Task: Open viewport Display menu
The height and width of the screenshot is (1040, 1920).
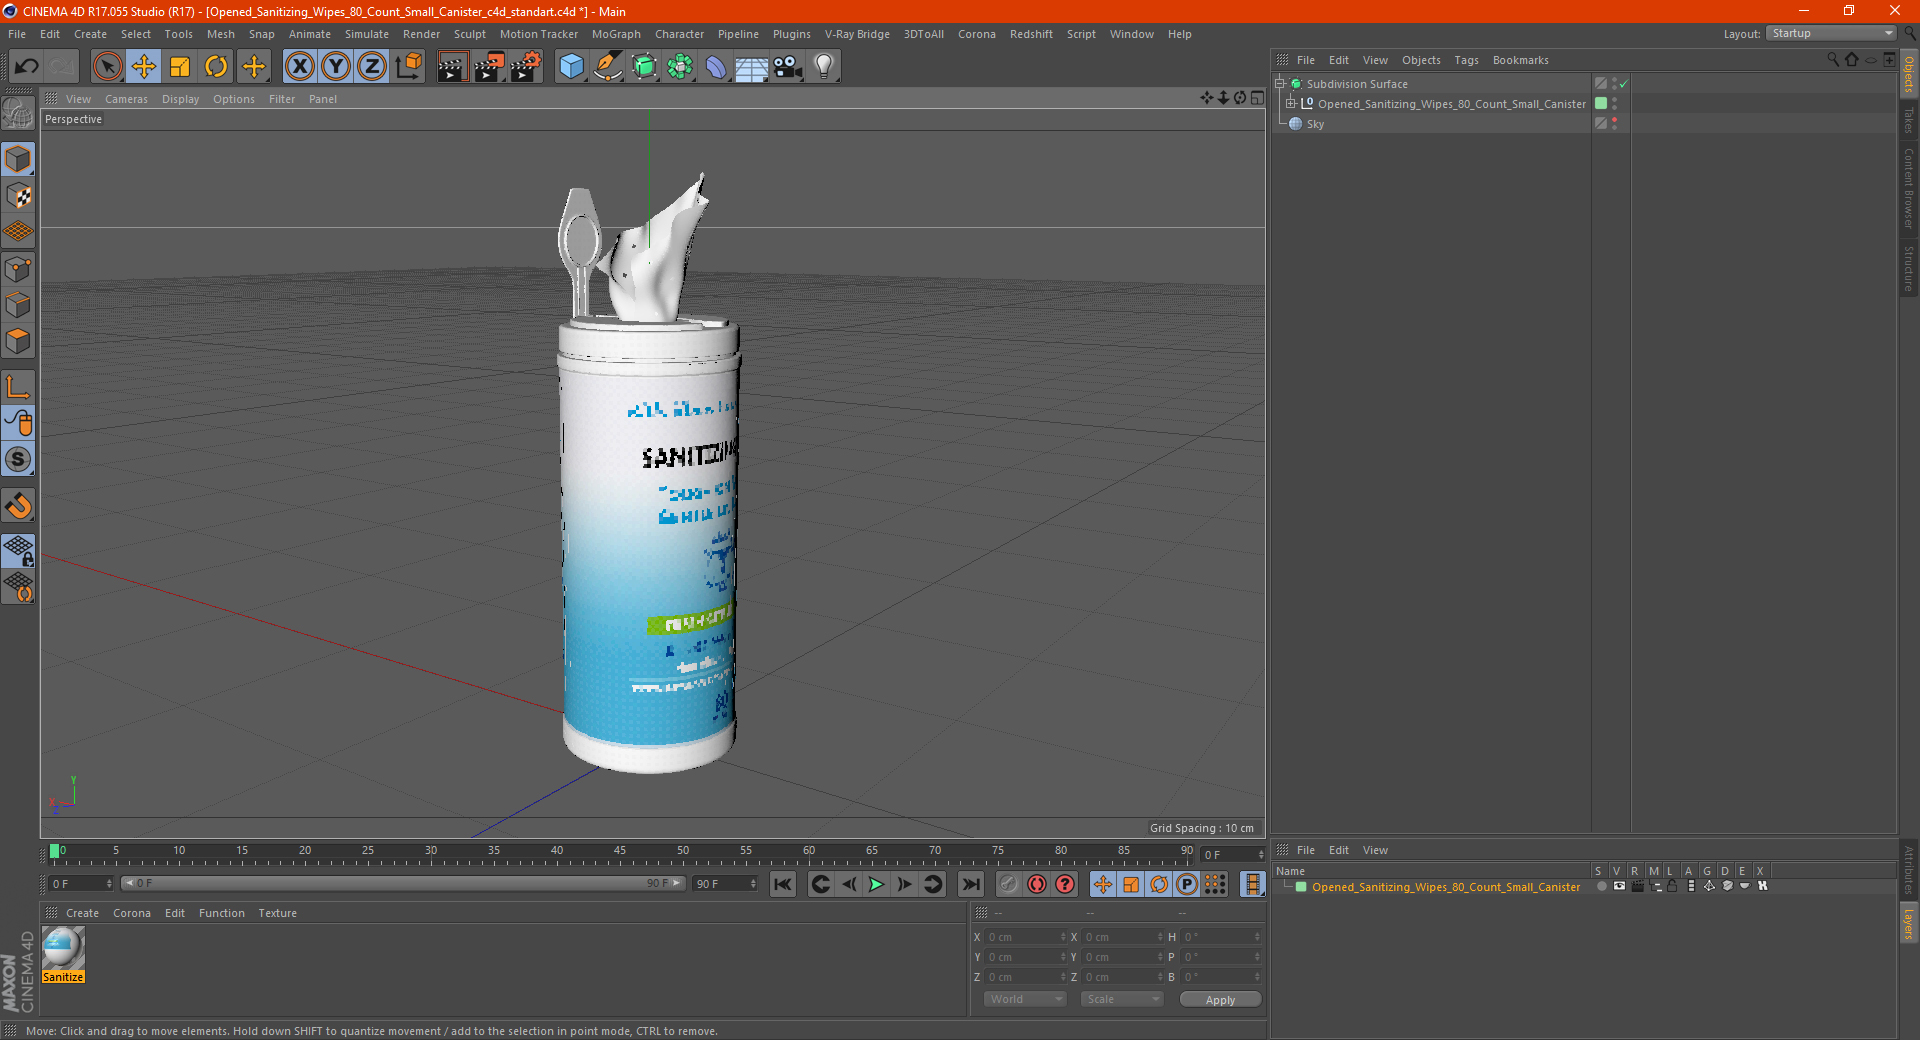Action: click(x=180, y=99)
